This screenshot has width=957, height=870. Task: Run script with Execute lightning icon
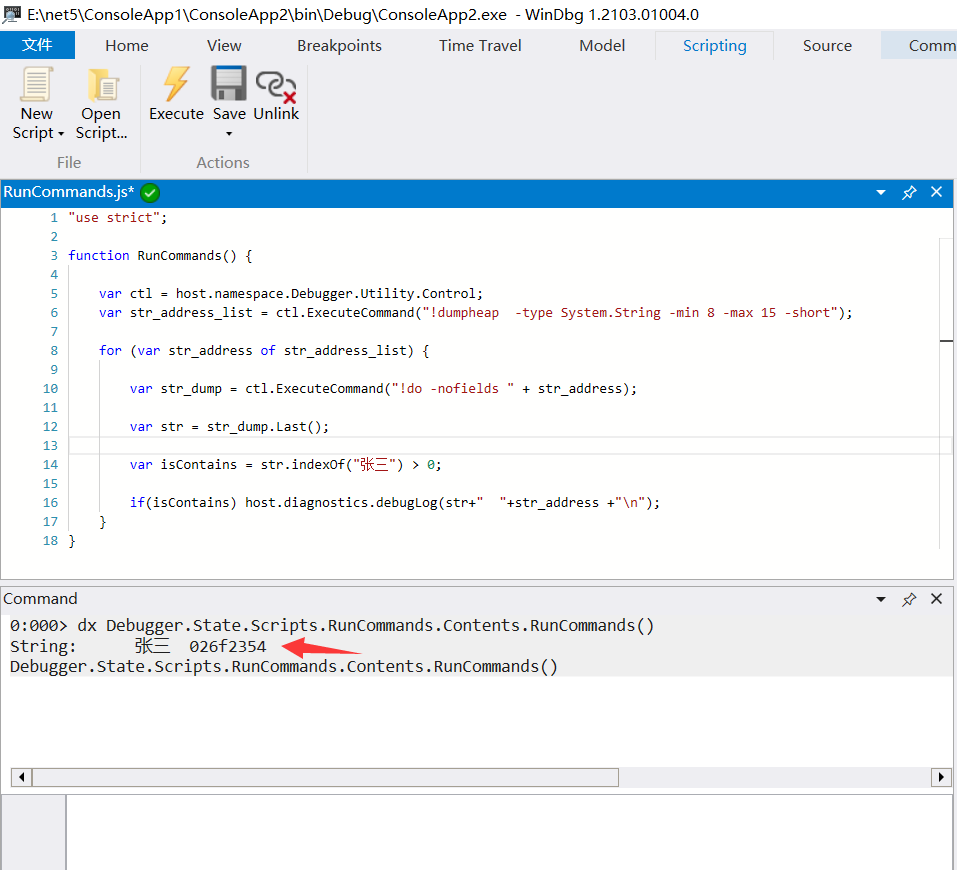pos(176,85)
